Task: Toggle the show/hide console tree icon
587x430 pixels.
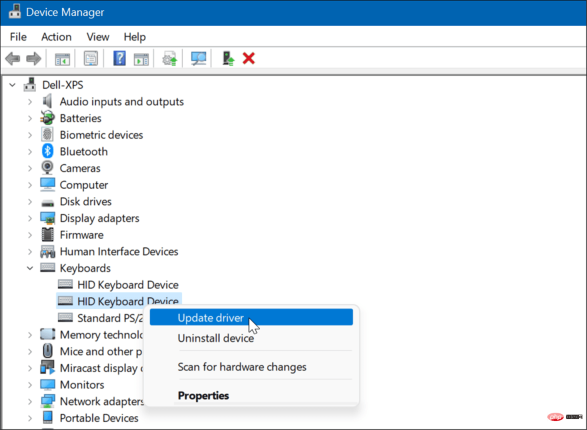Action: point(62,59)
